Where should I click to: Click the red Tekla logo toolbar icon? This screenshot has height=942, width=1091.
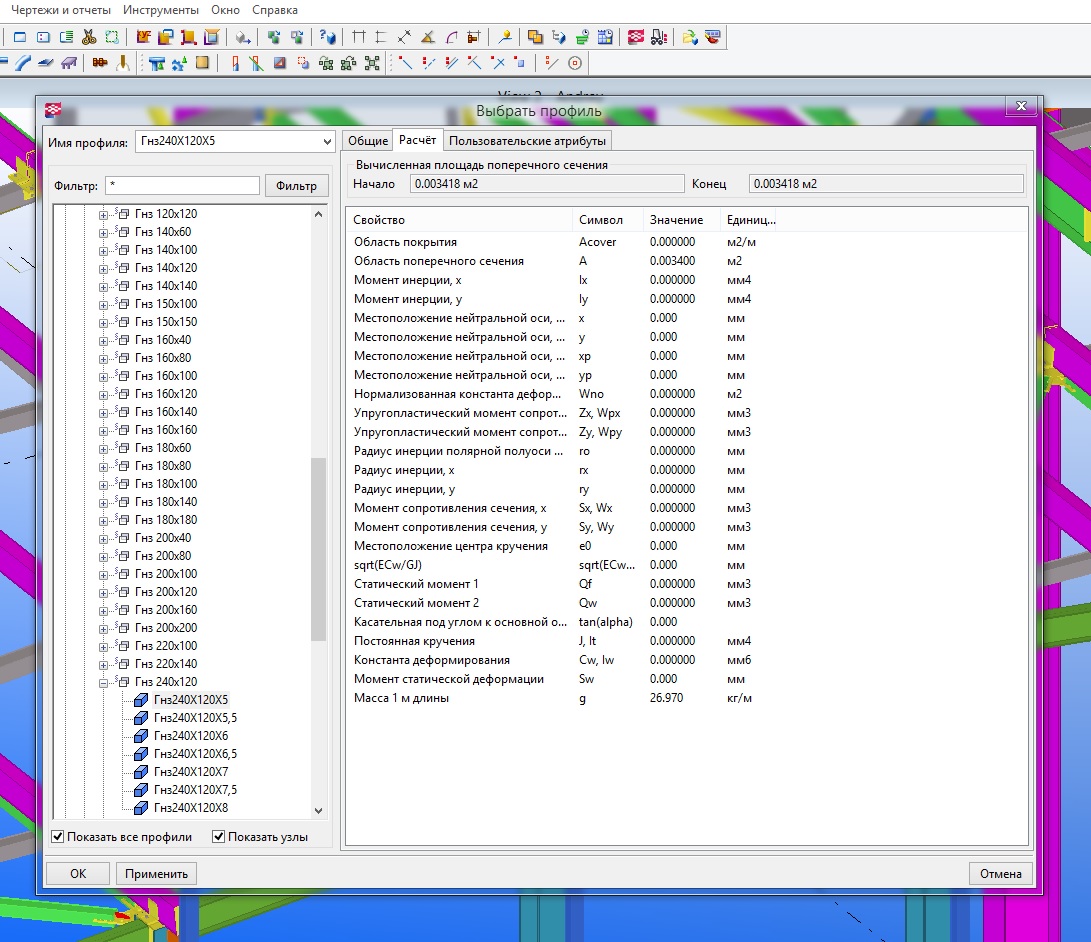pyautogui.click(x=636, y=37)
